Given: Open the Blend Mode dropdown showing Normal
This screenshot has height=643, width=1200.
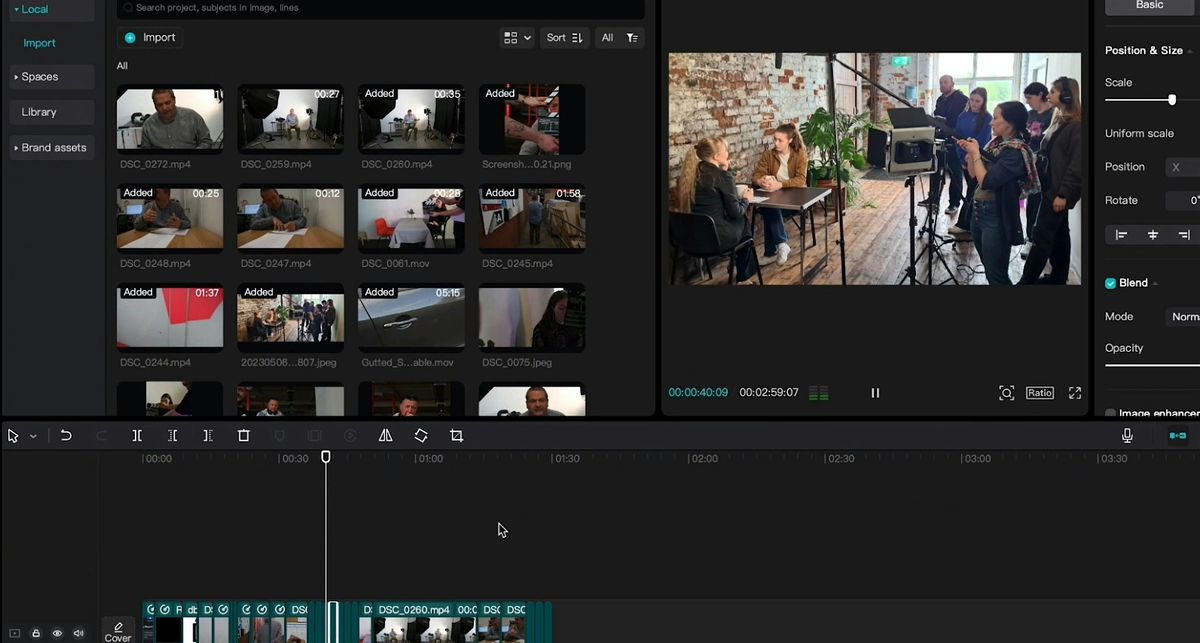Looking at the screenshot, I should pos(1184,316).
